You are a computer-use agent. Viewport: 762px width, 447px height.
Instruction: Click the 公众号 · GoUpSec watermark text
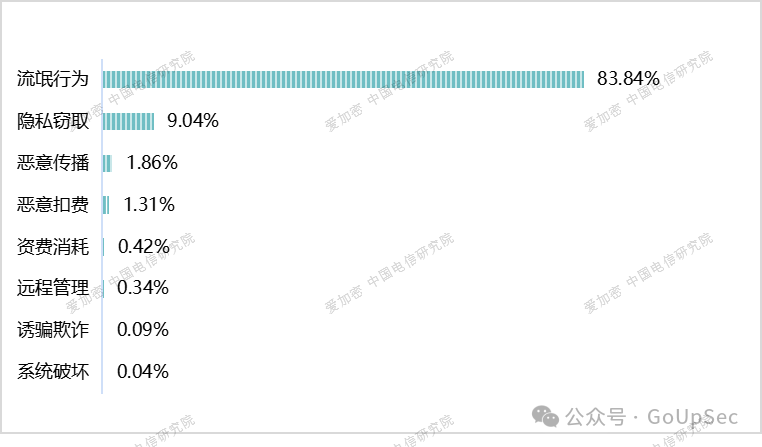(654, 416)
